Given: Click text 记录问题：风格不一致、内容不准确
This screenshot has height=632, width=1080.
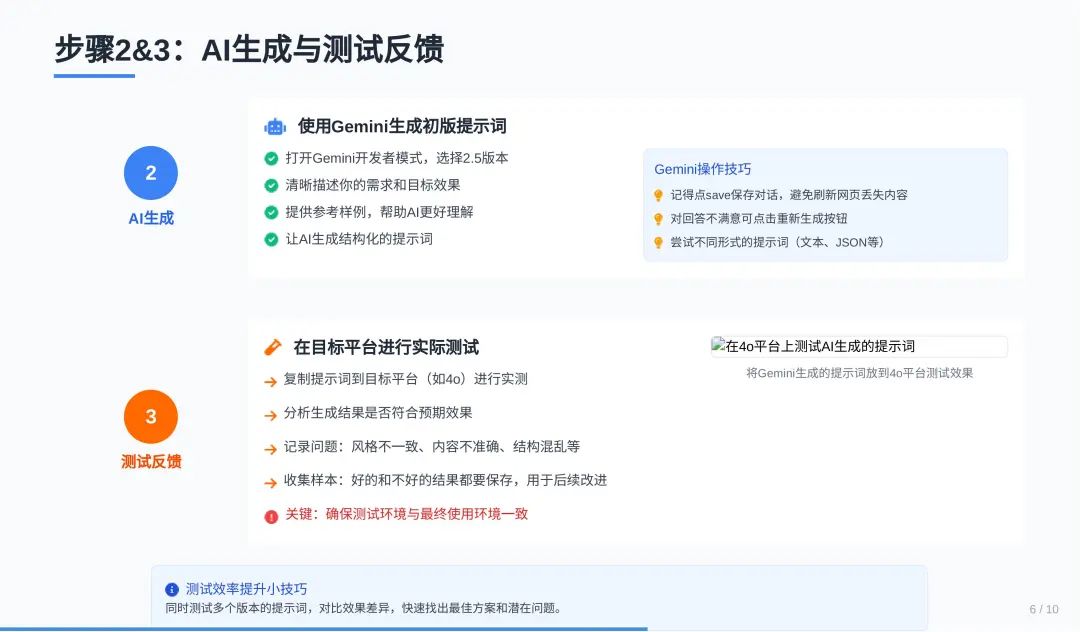Looking at the screenshot, I should [391, 446].
